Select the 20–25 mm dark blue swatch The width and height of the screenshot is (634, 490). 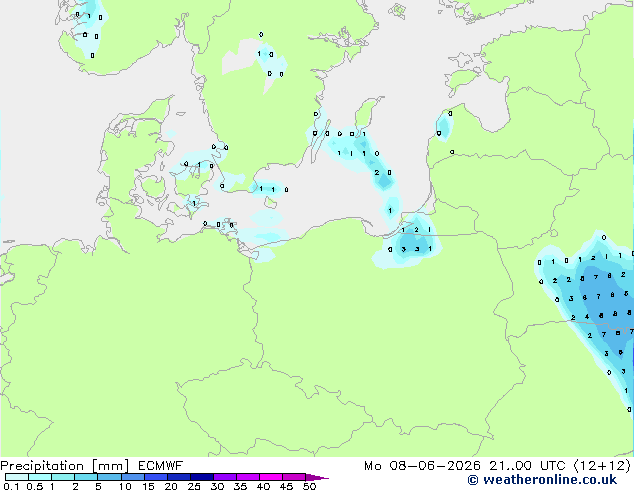(x=179, y=477)
